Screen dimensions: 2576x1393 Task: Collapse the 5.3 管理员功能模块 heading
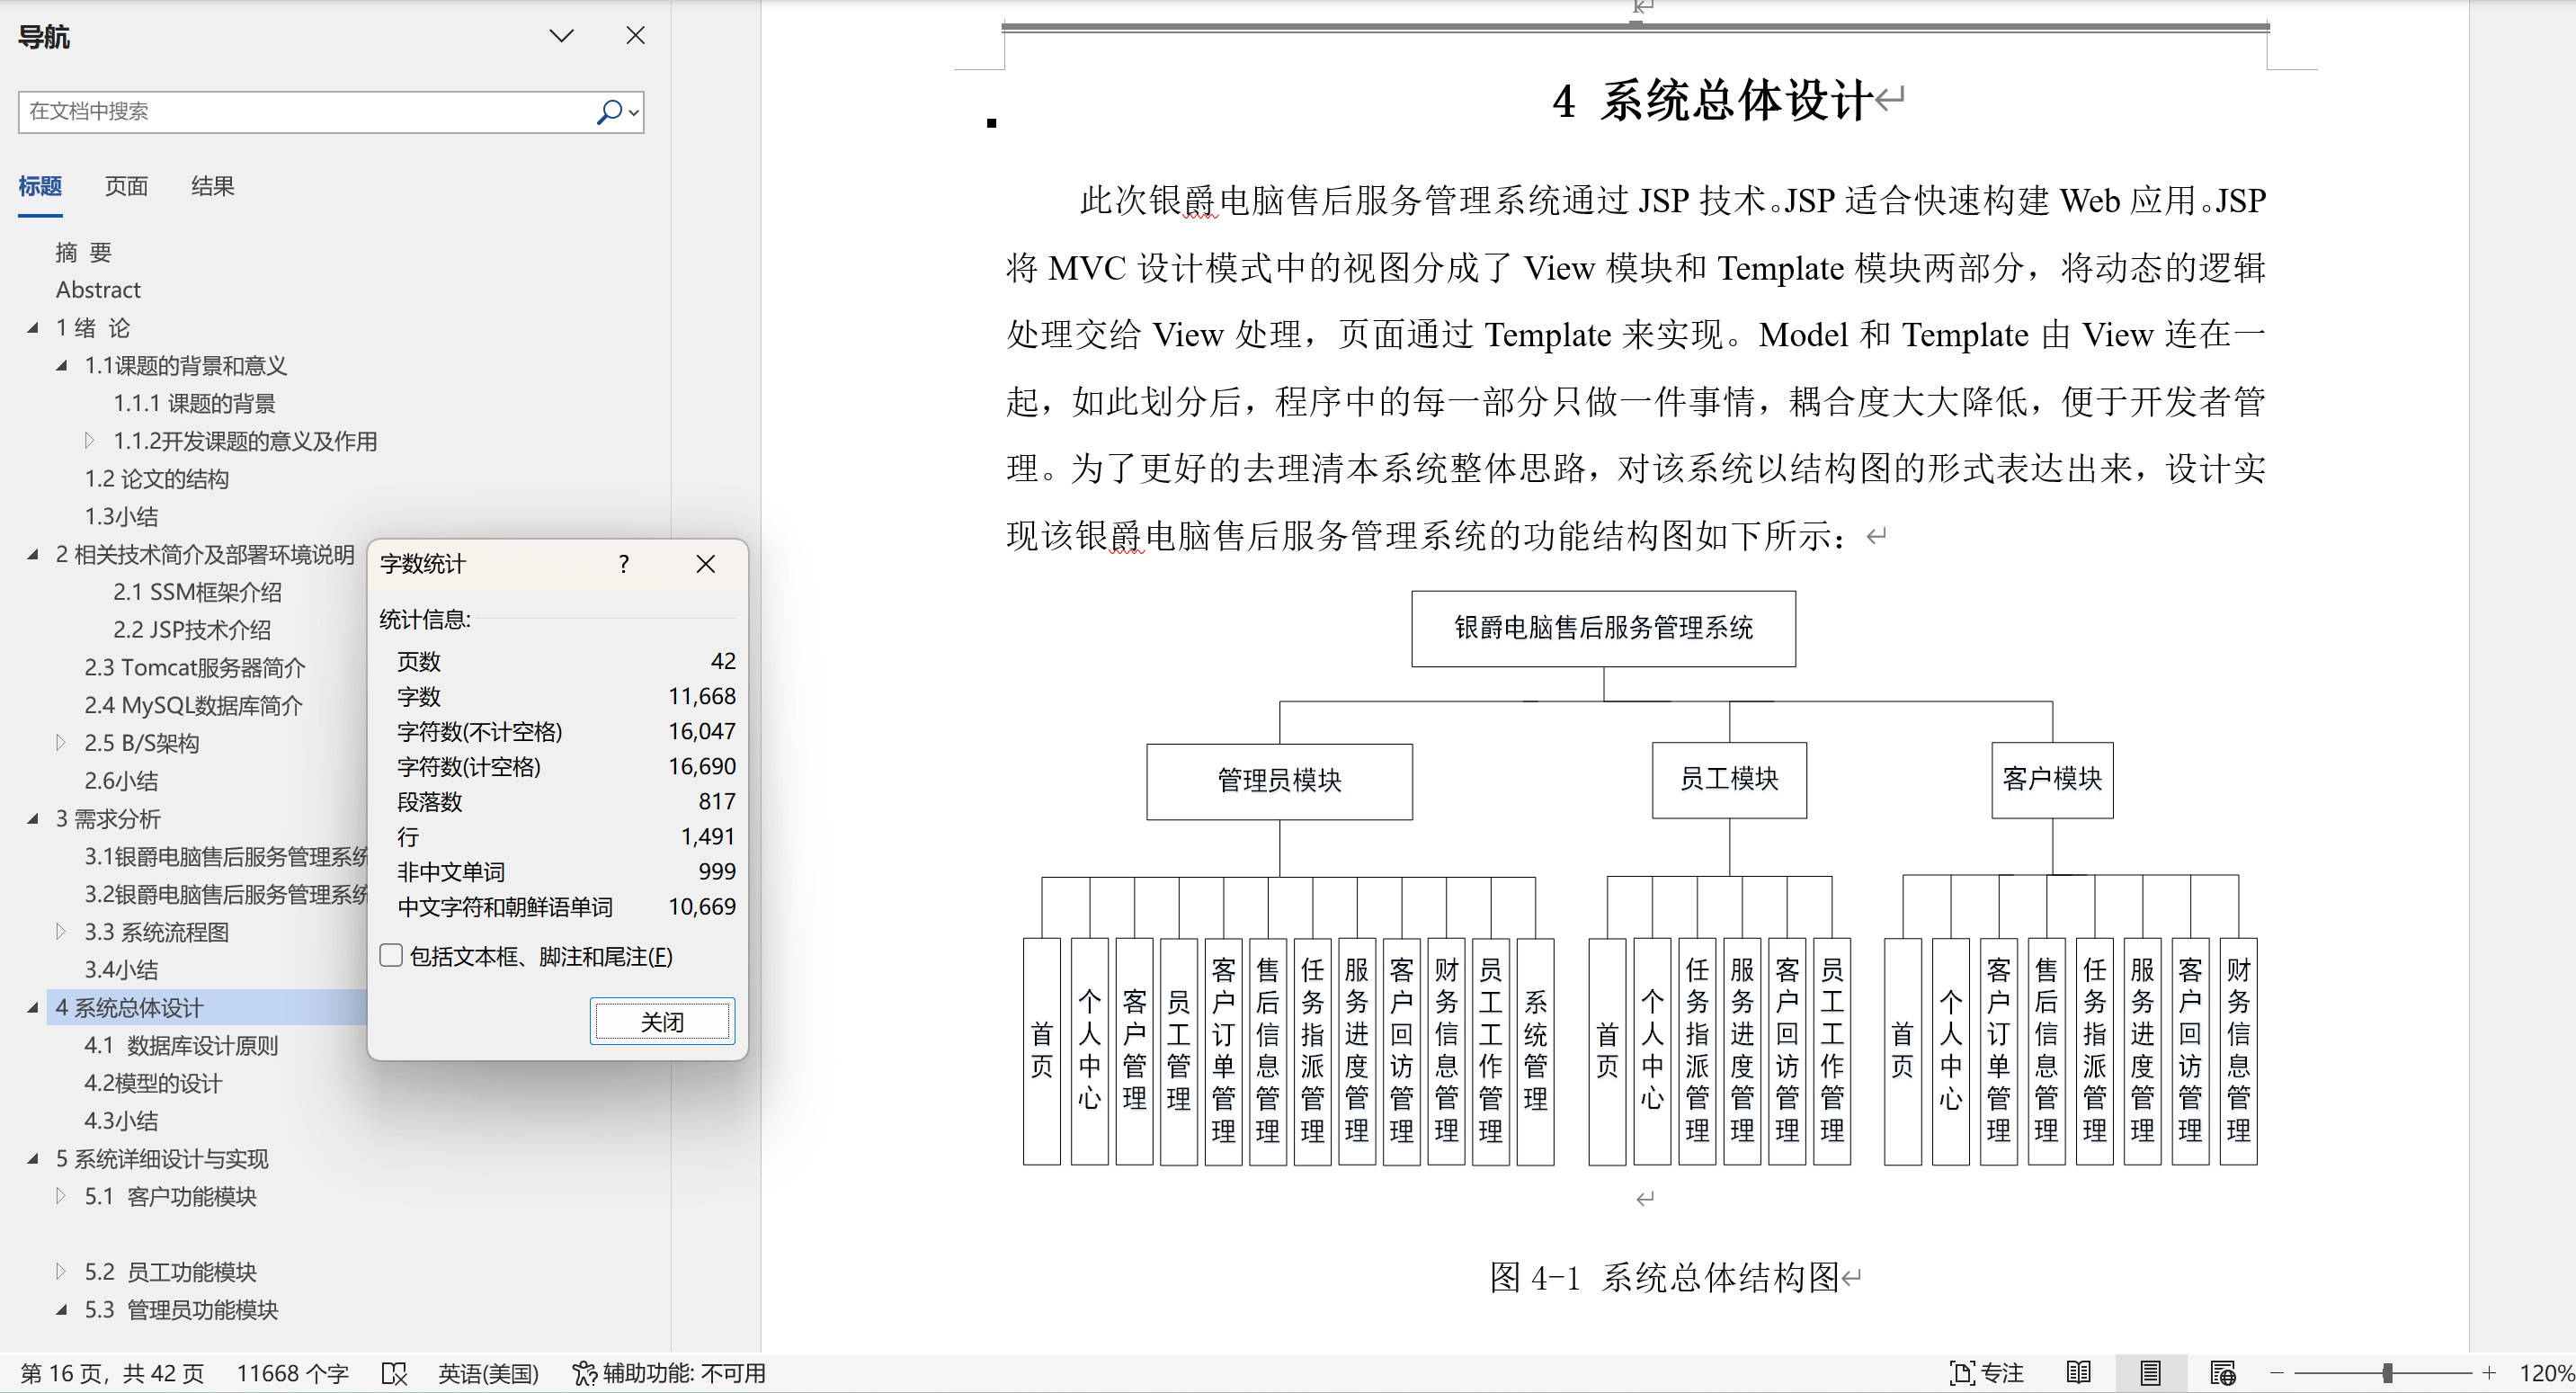coord(62,1309)
